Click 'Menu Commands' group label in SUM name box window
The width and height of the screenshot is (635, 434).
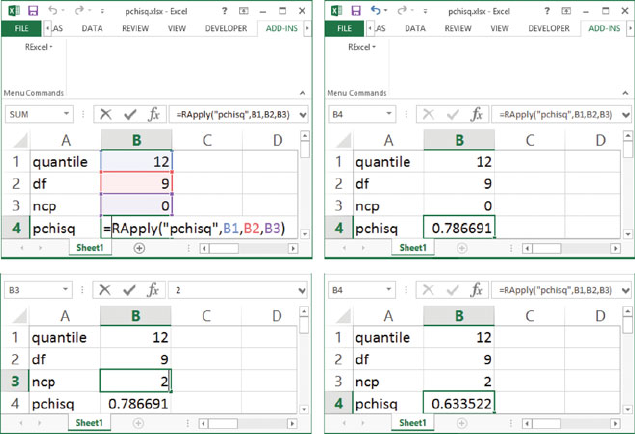tap(34, 93)
